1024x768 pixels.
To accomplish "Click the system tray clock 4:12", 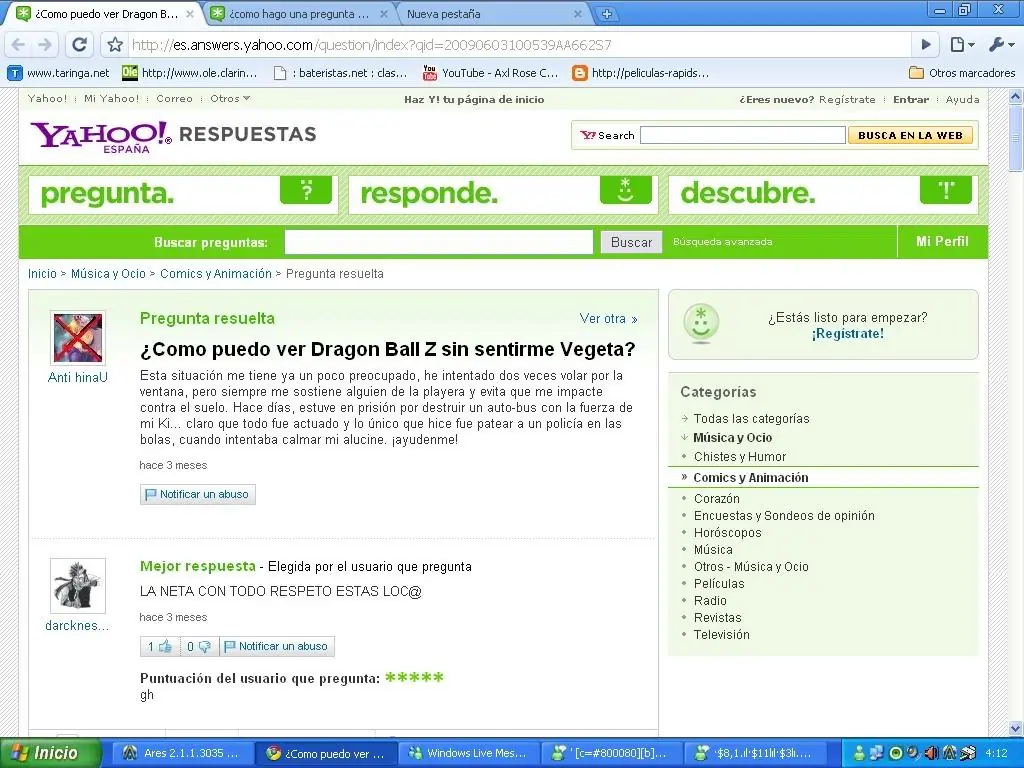I will [996, 754].
